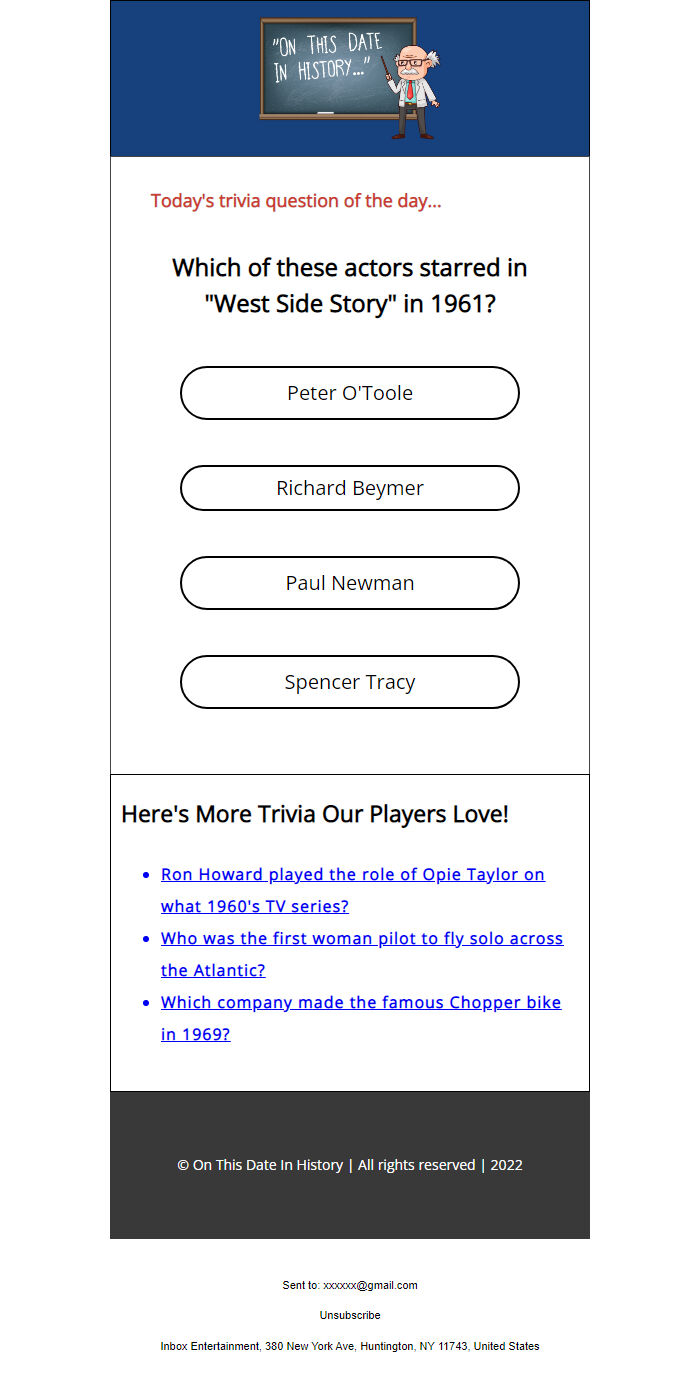700x1393 pixels.
Task: Click the red 'Today's trivia question' text
Action: [296, 201]
